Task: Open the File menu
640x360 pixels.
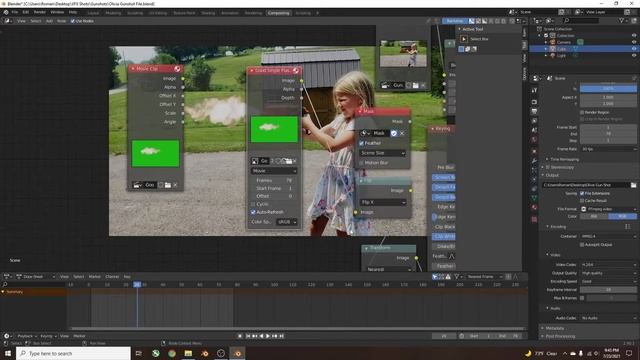Action: pyautogui.click(x=15, y=12)
